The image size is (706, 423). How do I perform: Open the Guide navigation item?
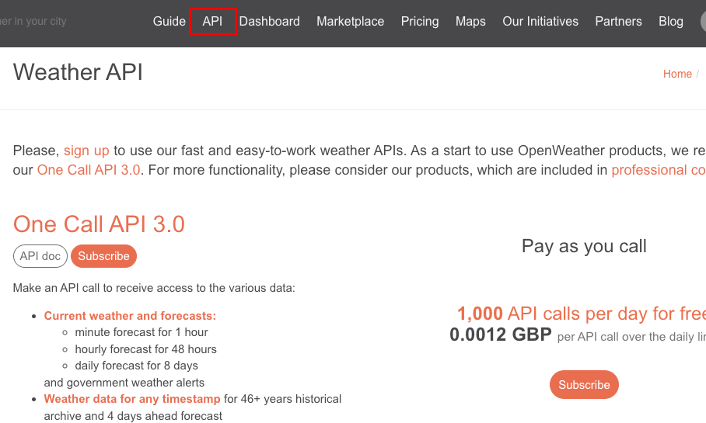[169, 21]
